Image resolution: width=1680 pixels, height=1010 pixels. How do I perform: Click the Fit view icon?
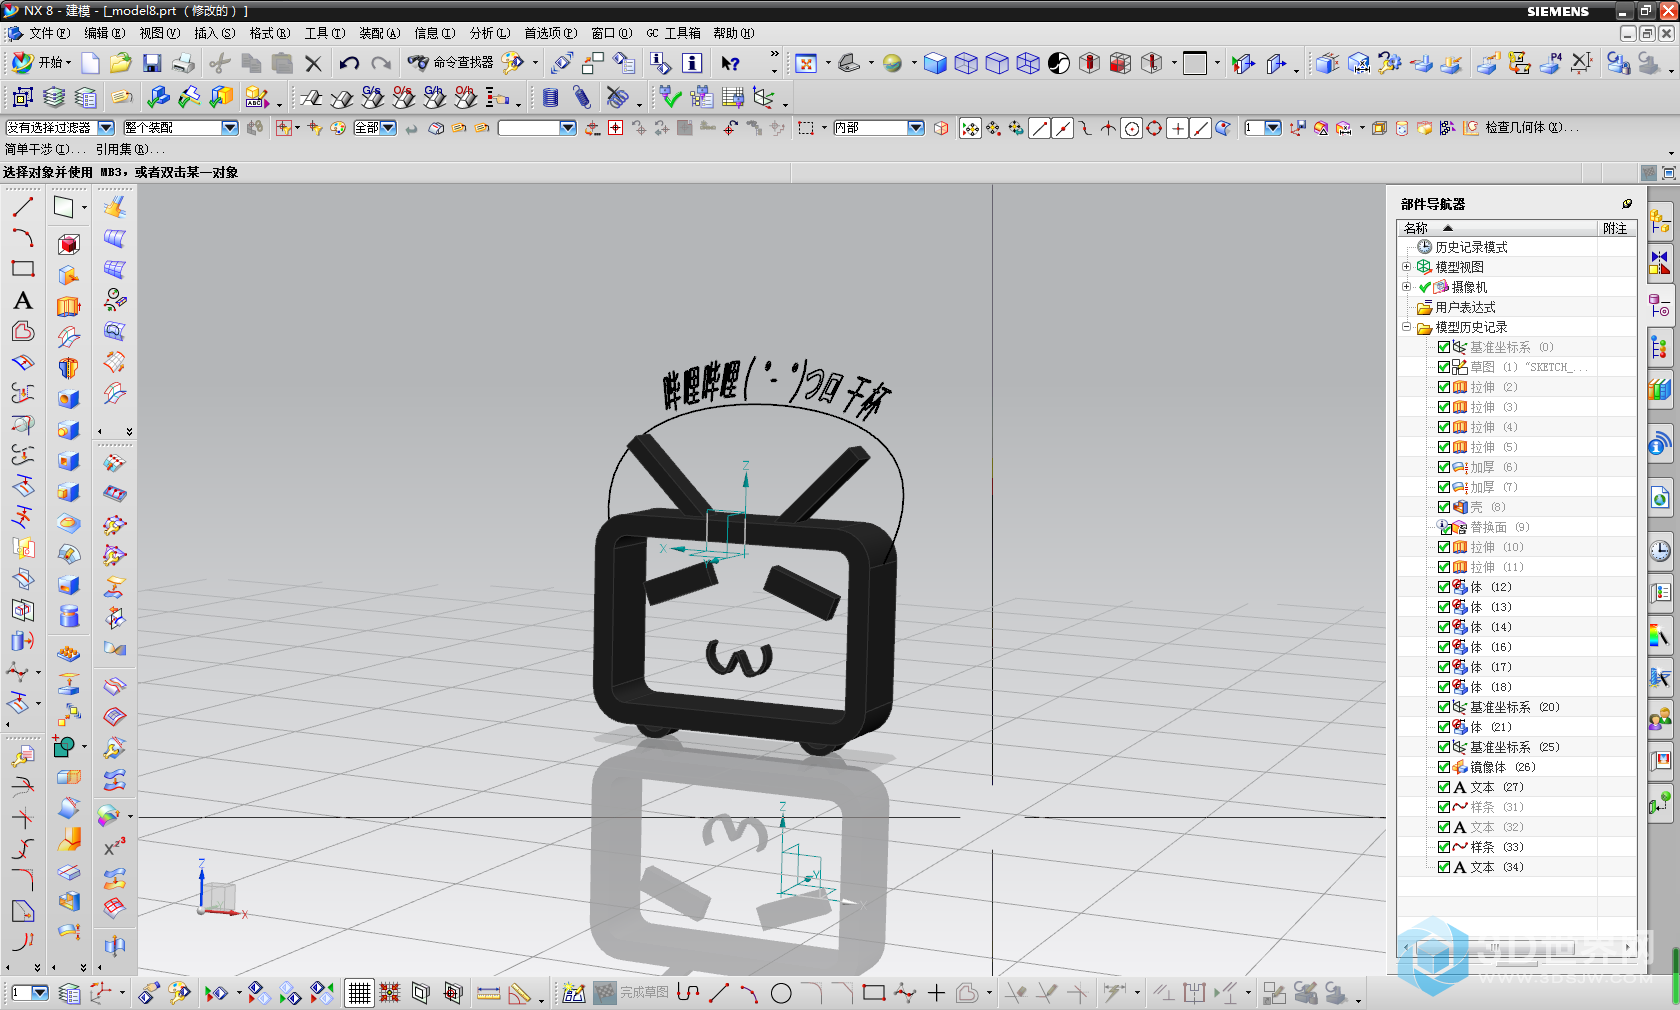(x=806, y=63)
